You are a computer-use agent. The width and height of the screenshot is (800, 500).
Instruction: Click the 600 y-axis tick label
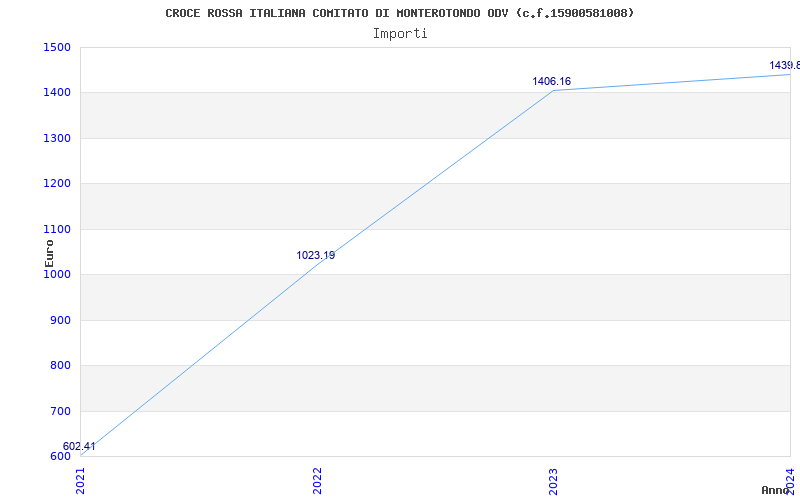60,457
